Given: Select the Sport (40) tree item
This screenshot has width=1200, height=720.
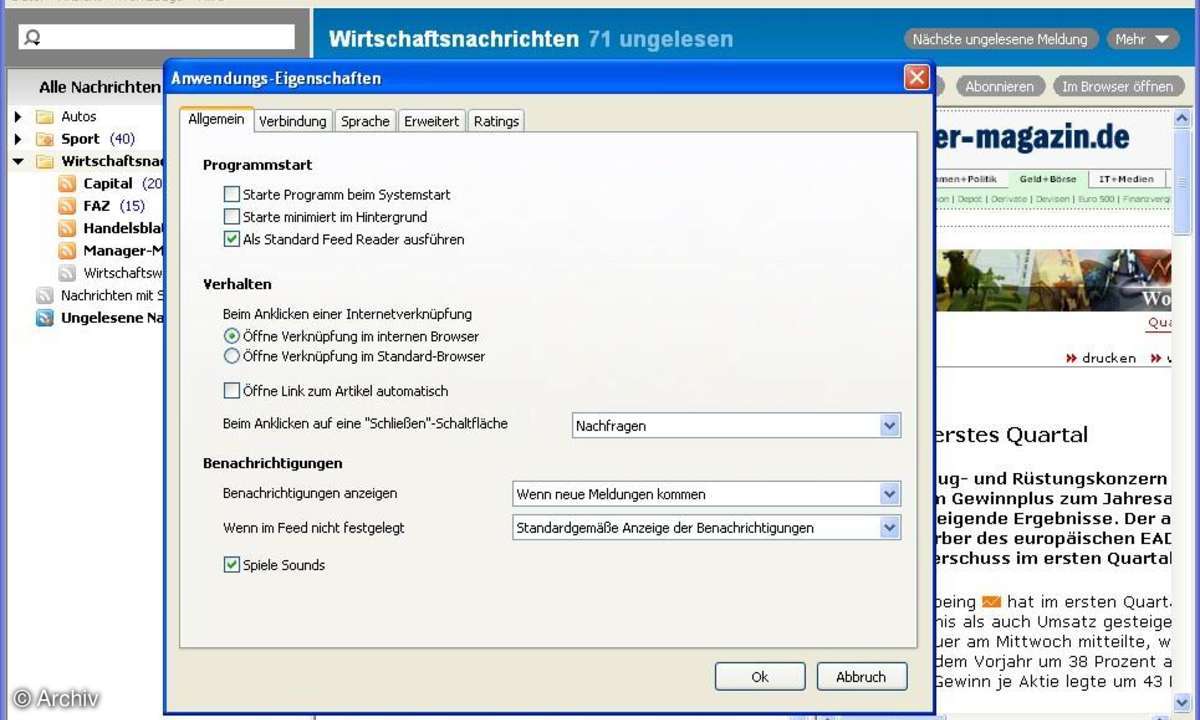Looking at the screenshot, I should click(98, 139).
